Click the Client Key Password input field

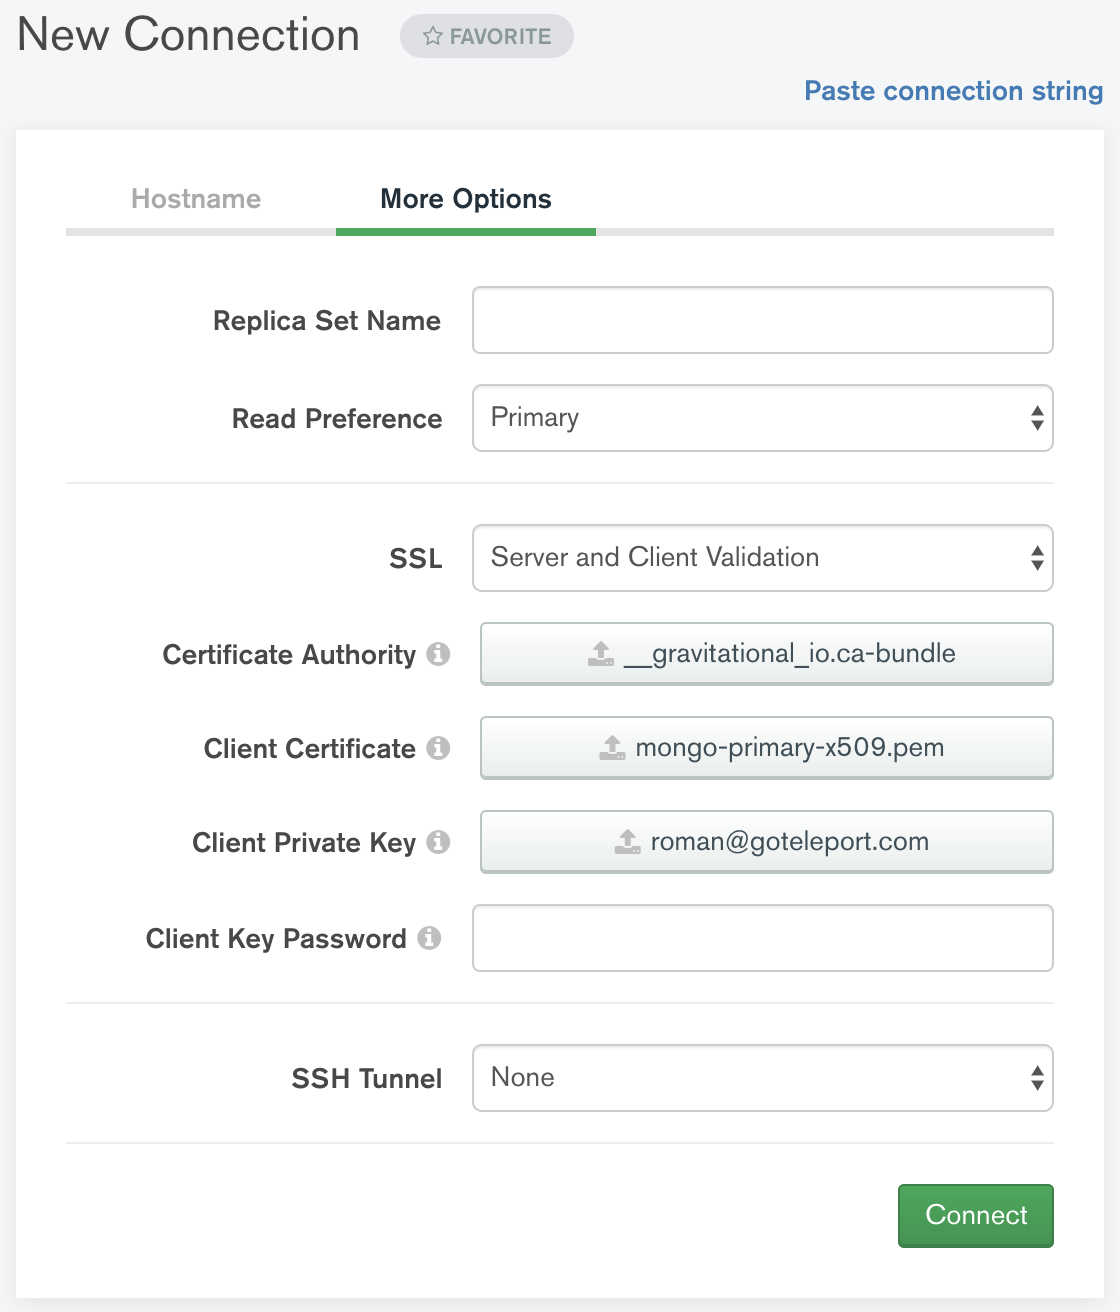[762, 938]
